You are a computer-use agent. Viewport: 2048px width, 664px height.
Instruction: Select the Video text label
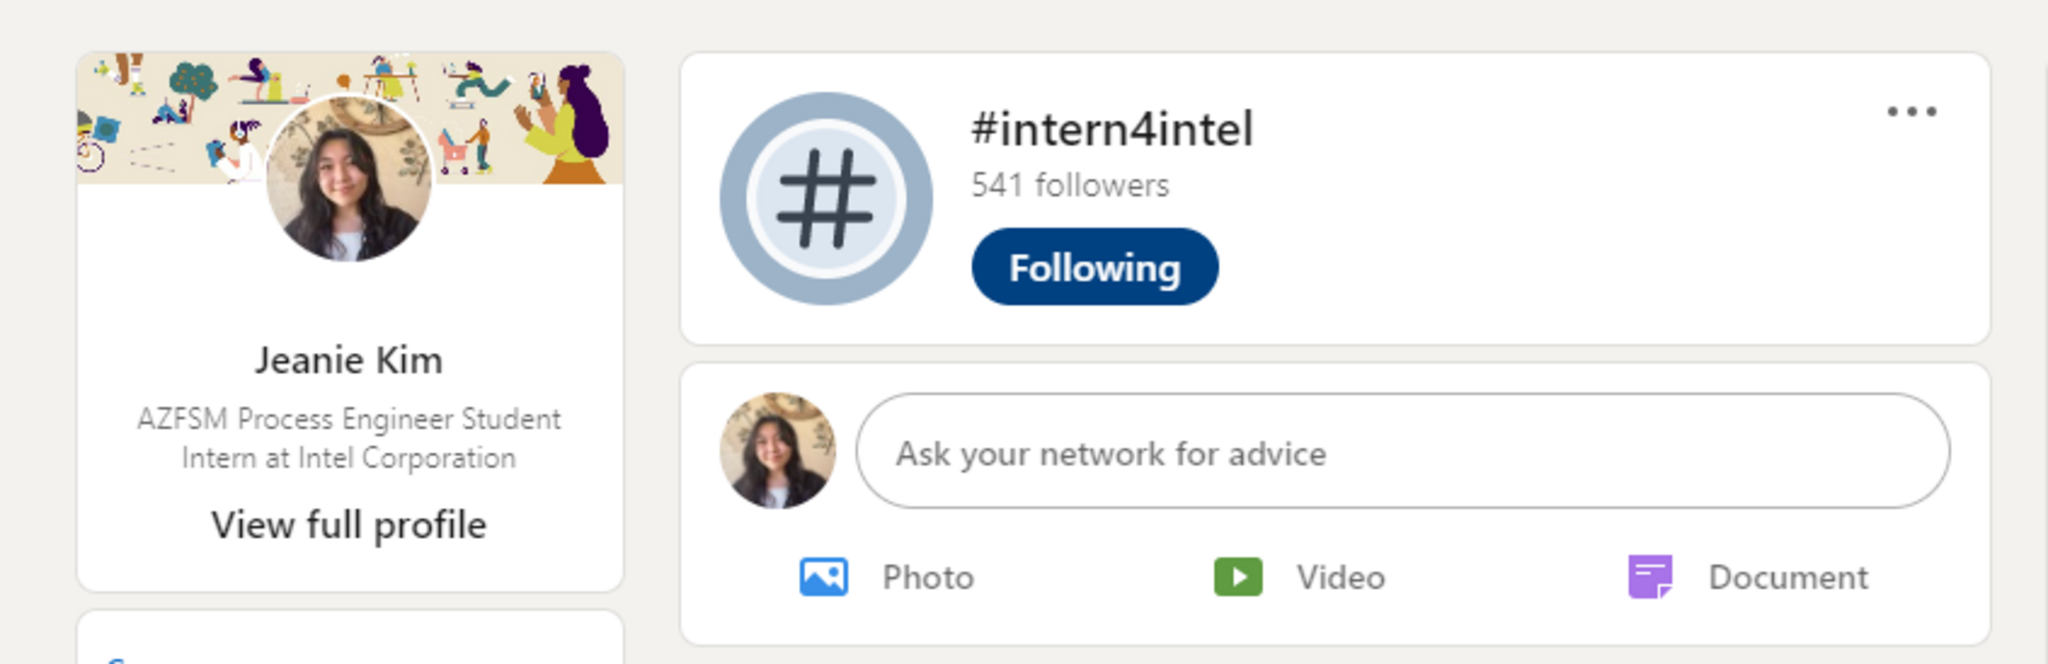point(1340,577)
